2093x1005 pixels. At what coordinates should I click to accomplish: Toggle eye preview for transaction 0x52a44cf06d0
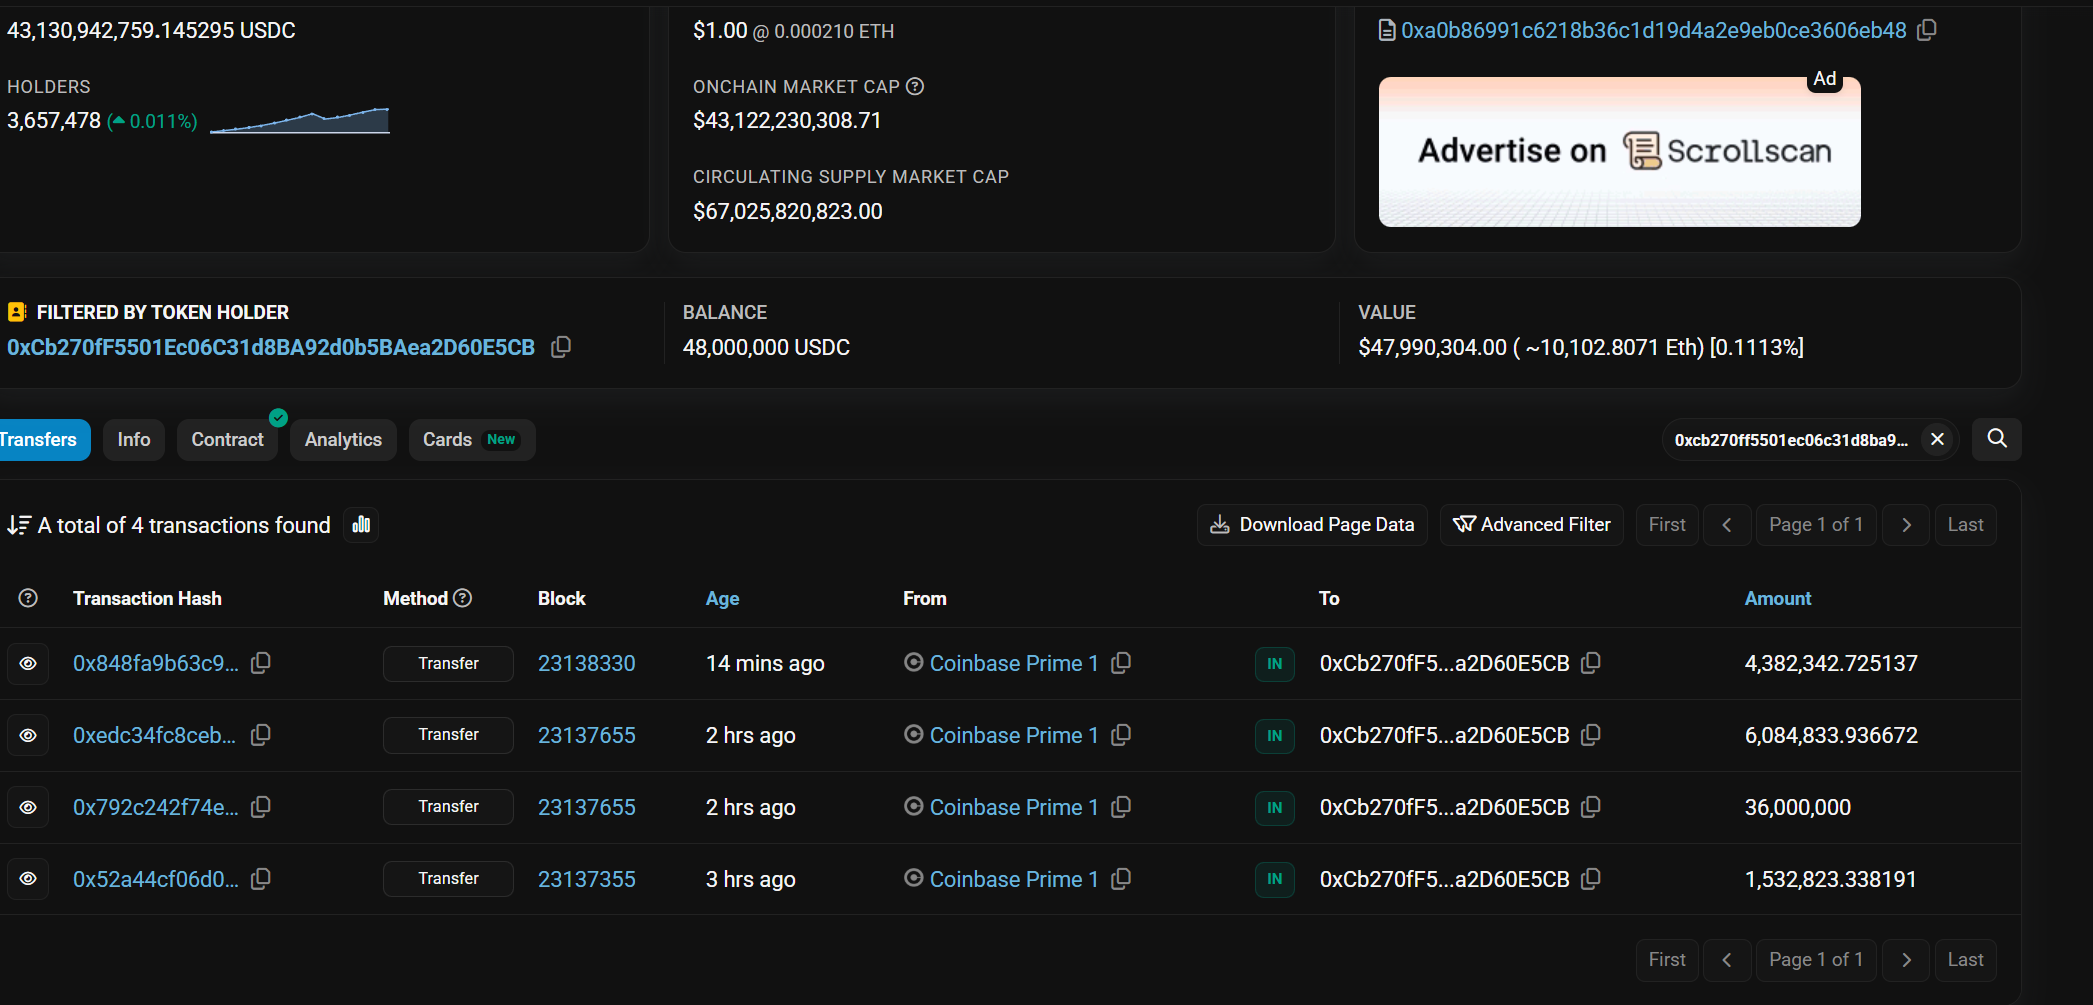click(28, 879)
